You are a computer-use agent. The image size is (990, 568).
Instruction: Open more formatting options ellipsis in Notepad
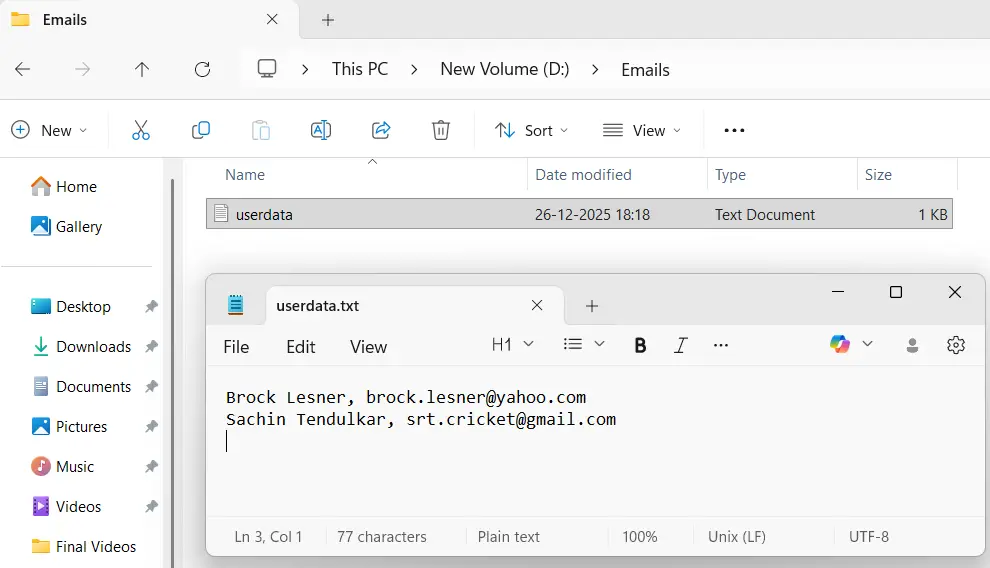(x=720, y=345)
